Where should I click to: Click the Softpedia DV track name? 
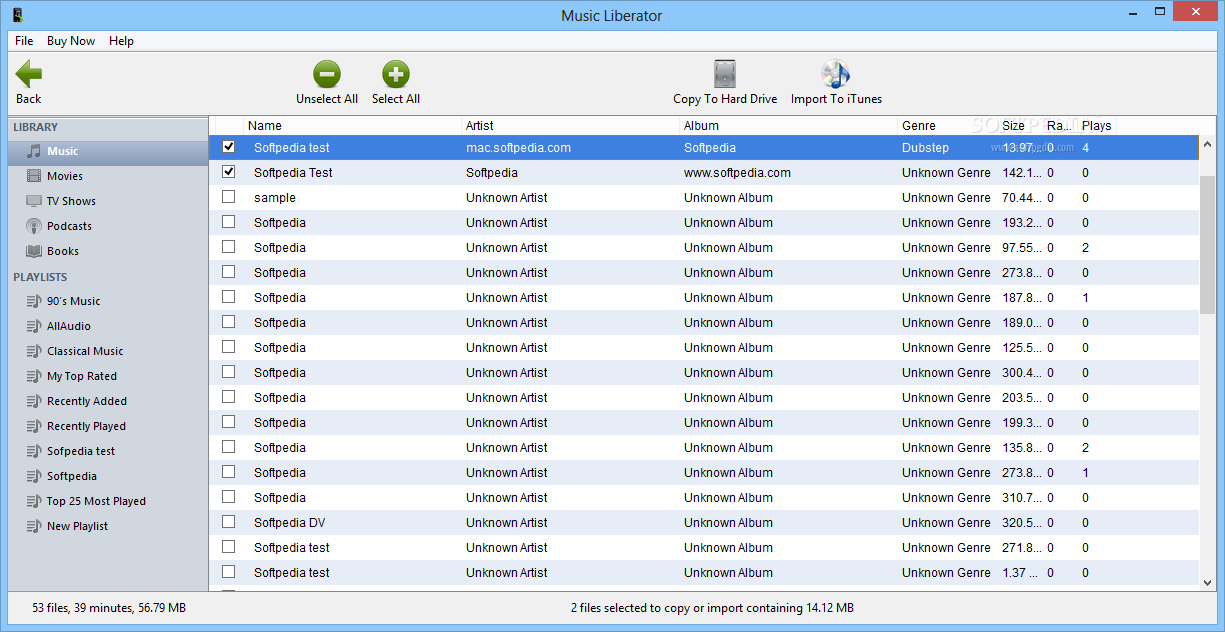(x=289, y=522)
